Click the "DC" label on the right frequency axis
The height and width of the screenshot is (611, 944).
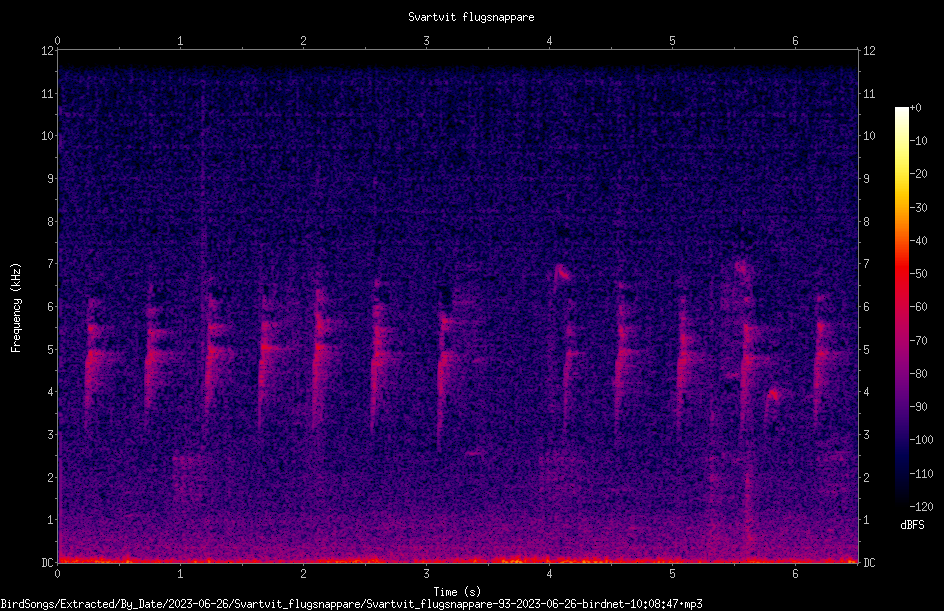(x=869, y=563)
